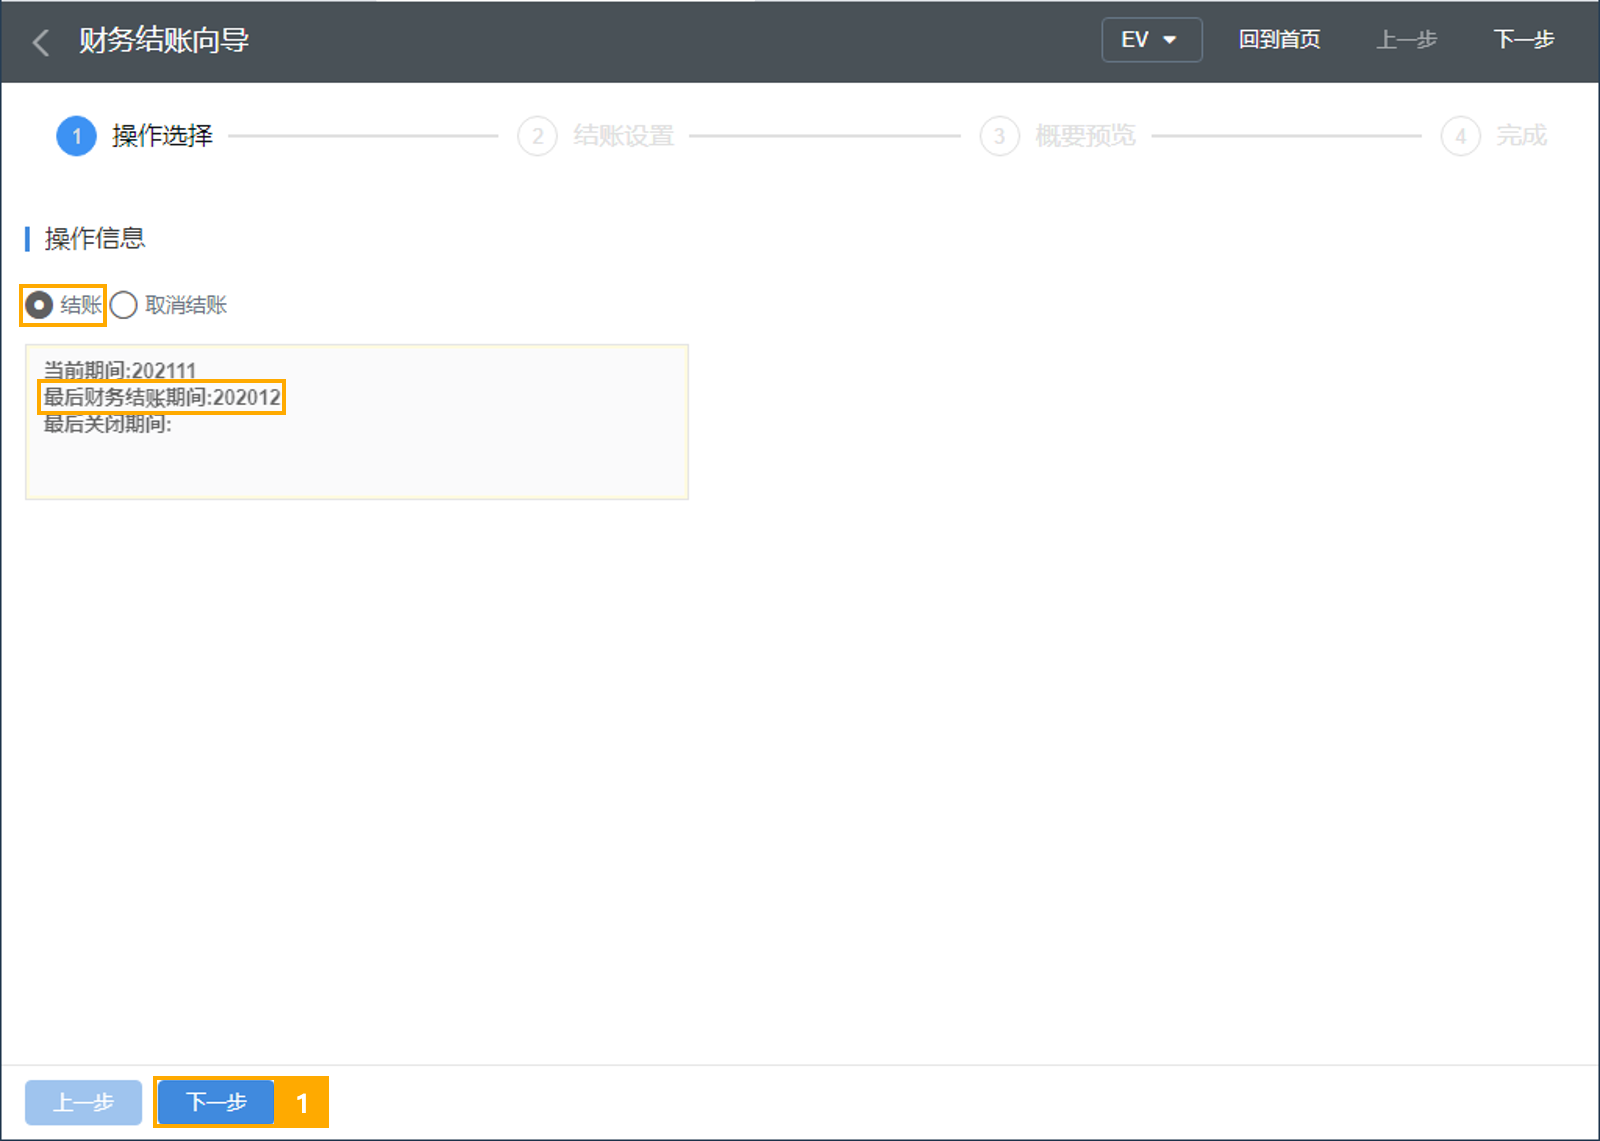The height and width of the screenshot is (1141, 1600).
Task: Click the text 当前期间:202111
Action: [x=120, y=370]
